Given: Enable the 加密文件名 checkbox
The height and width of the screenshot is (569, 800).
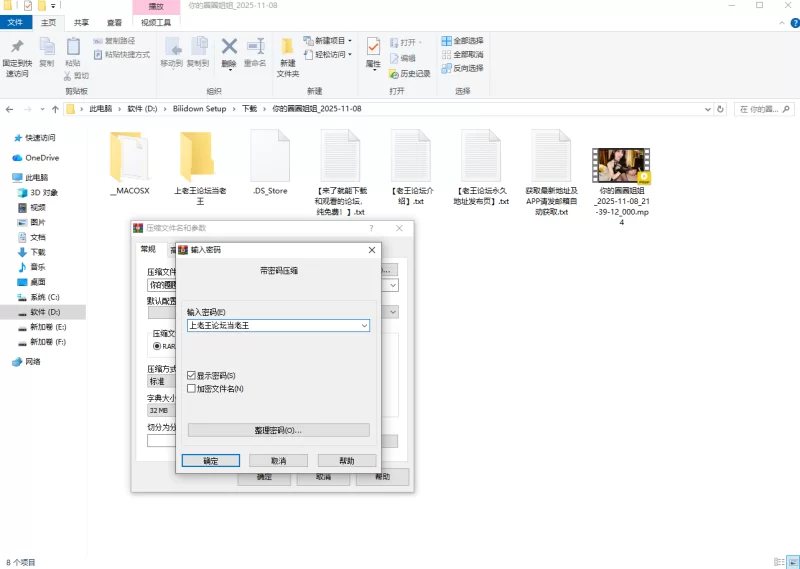Looking at the screenshot, I should click(191, 388).
